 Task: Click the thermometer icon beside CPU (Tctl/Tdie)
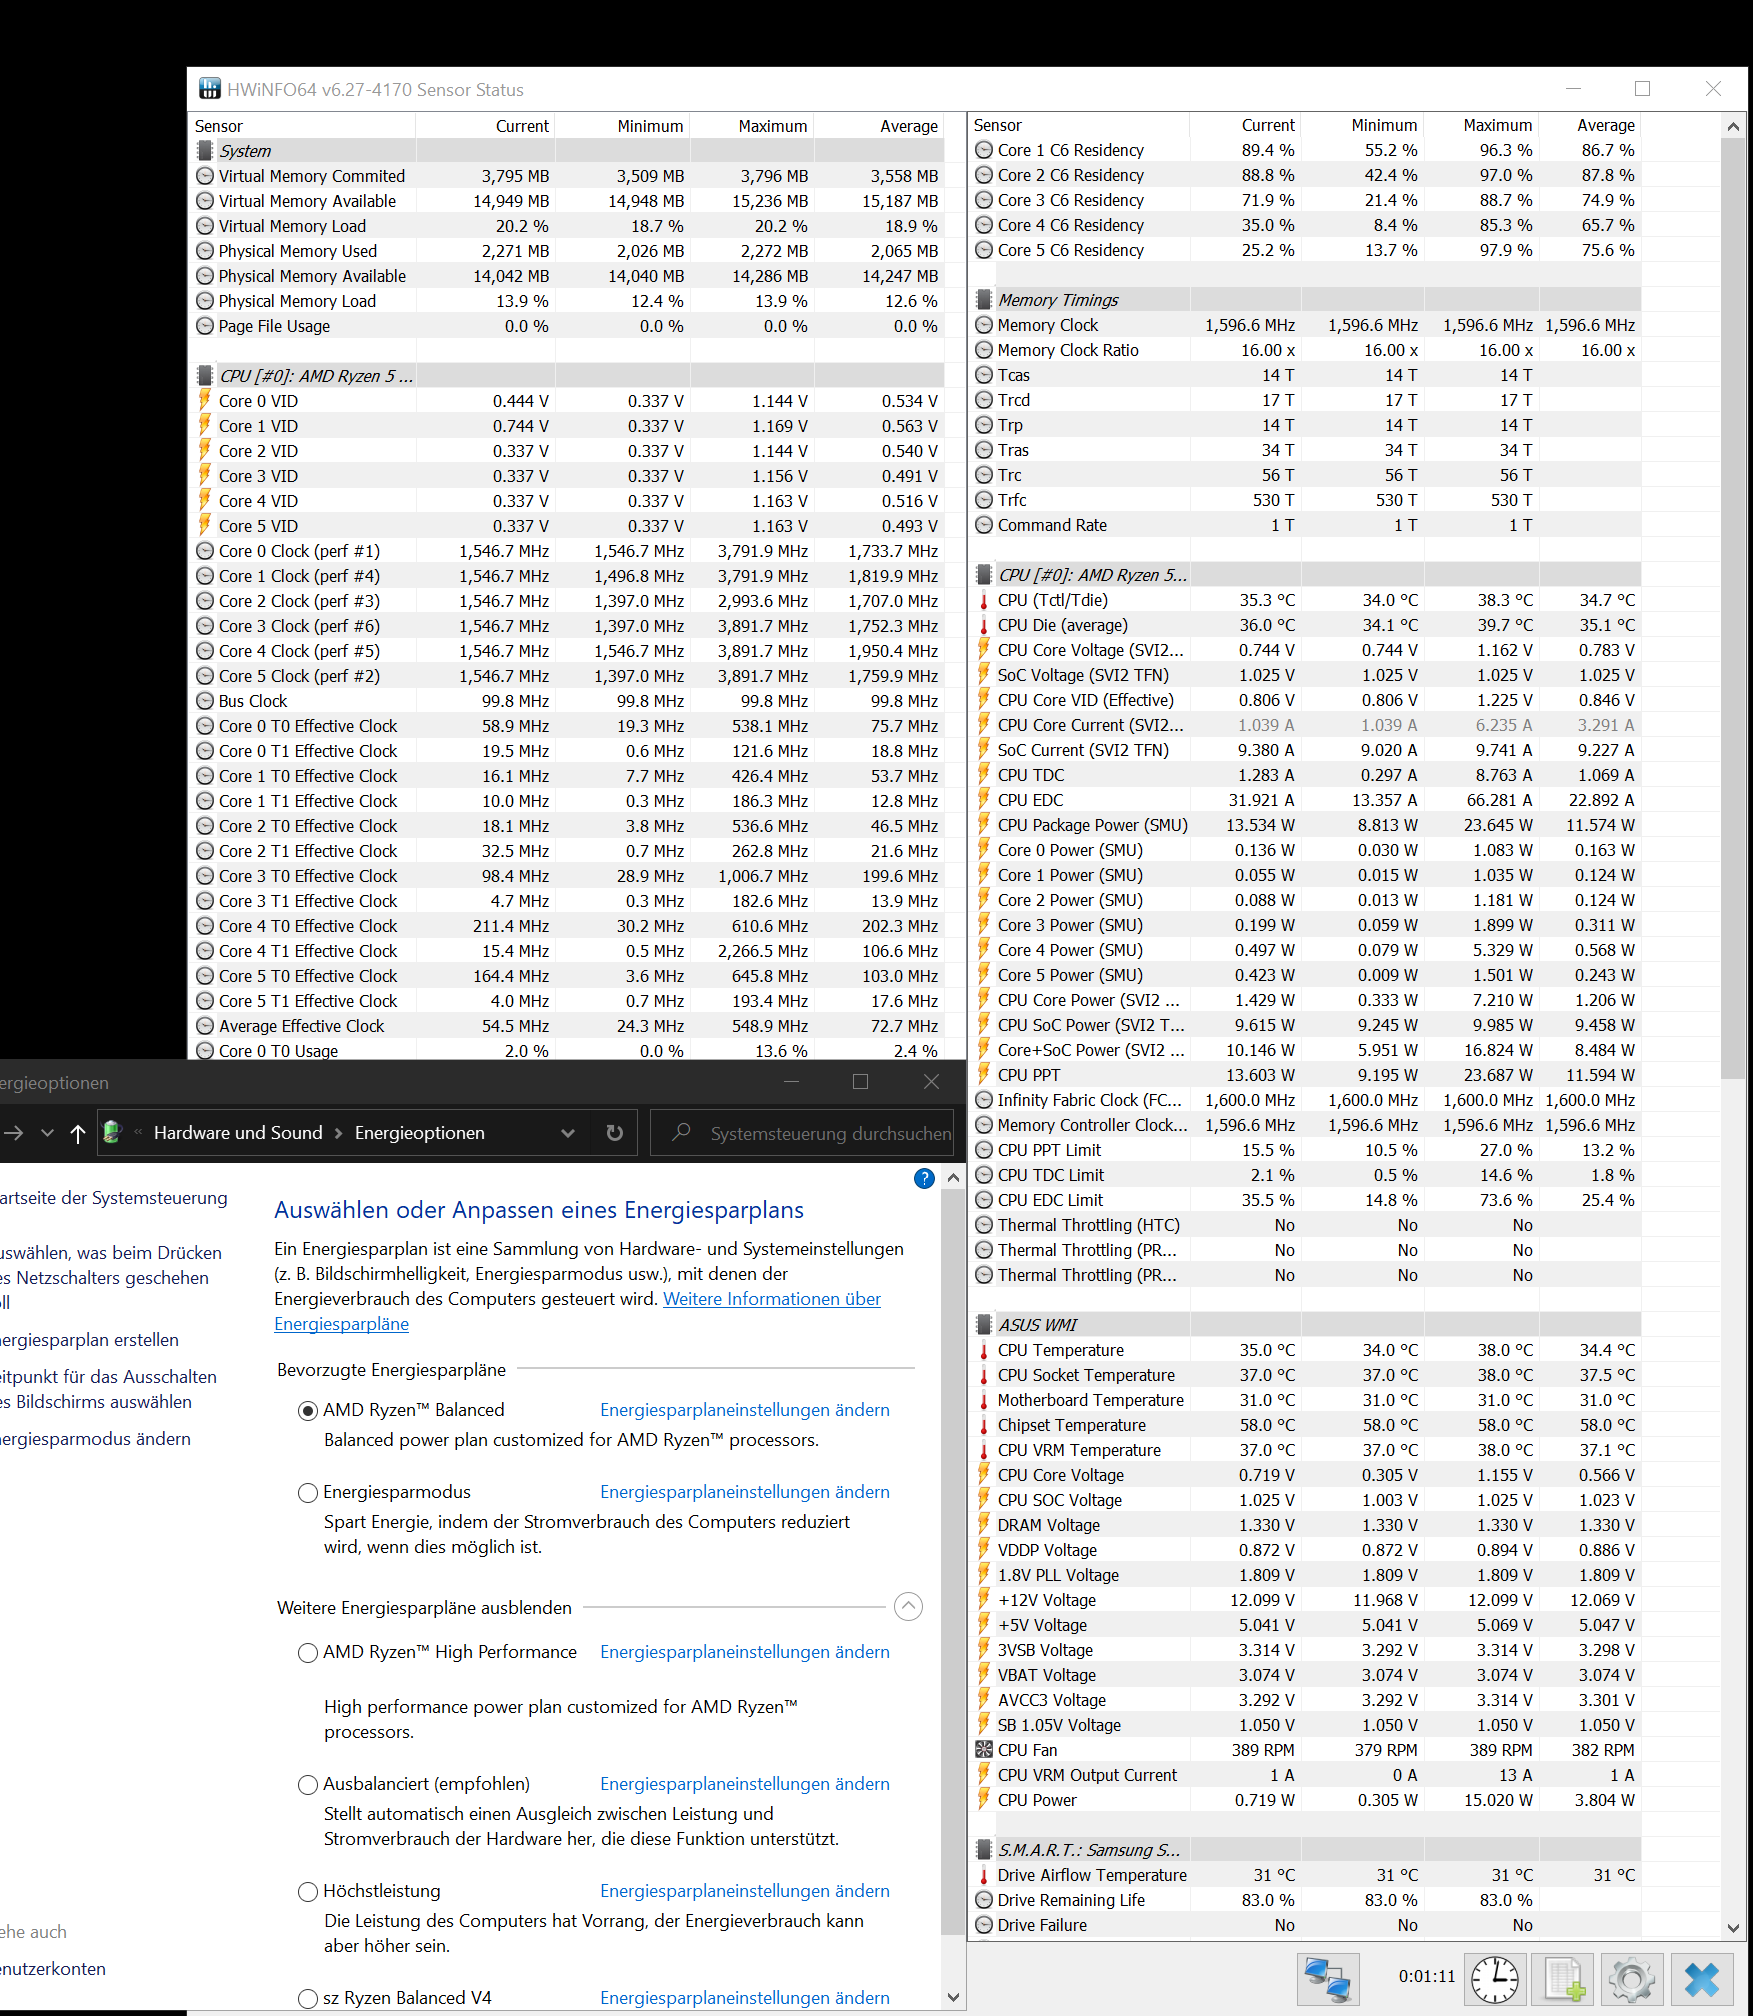click(x=984, y=600)
